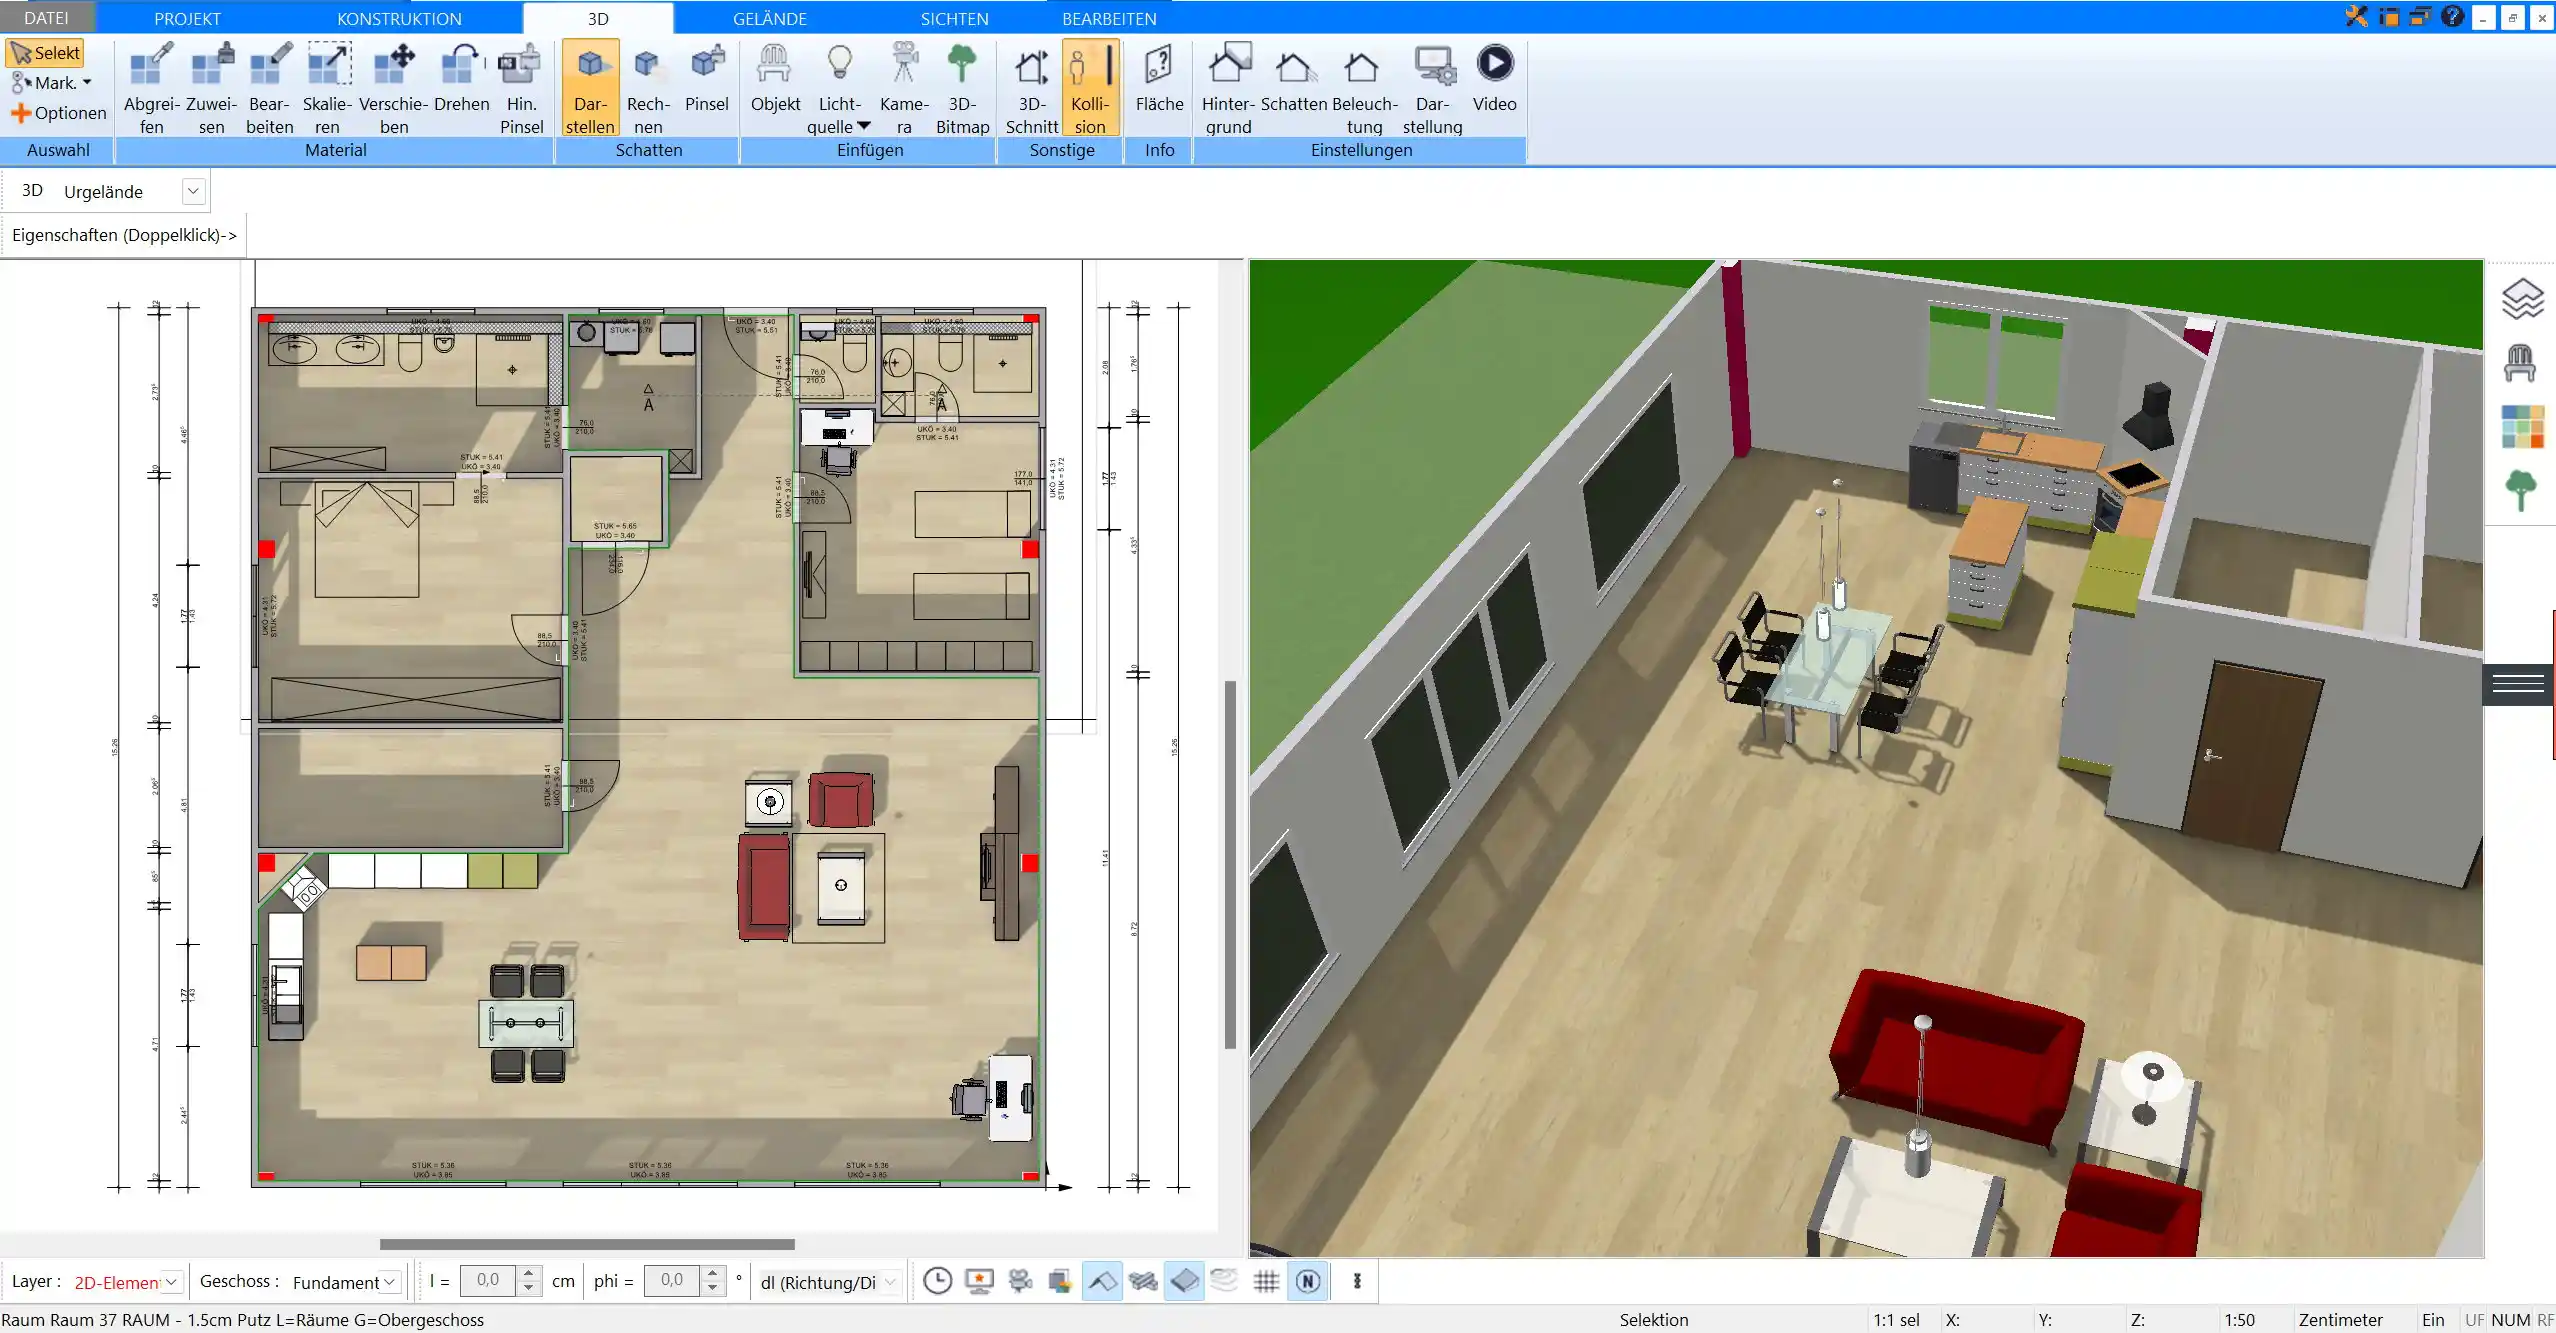Toggle the Selekt selection mode

45,53
